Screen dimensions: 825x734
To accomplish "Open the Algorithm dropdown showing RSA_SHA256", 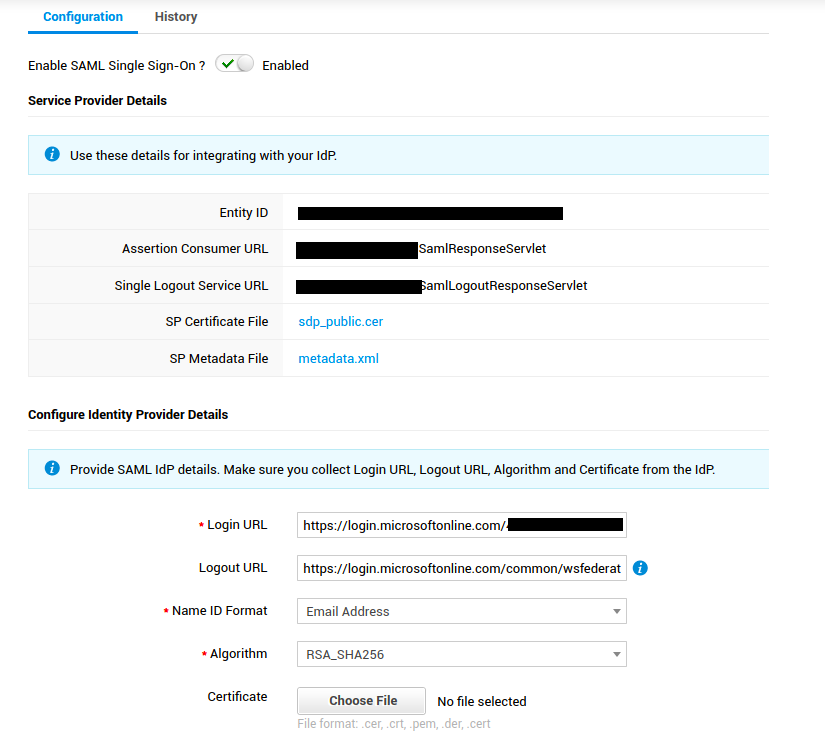I will click(x=461, y=655).
